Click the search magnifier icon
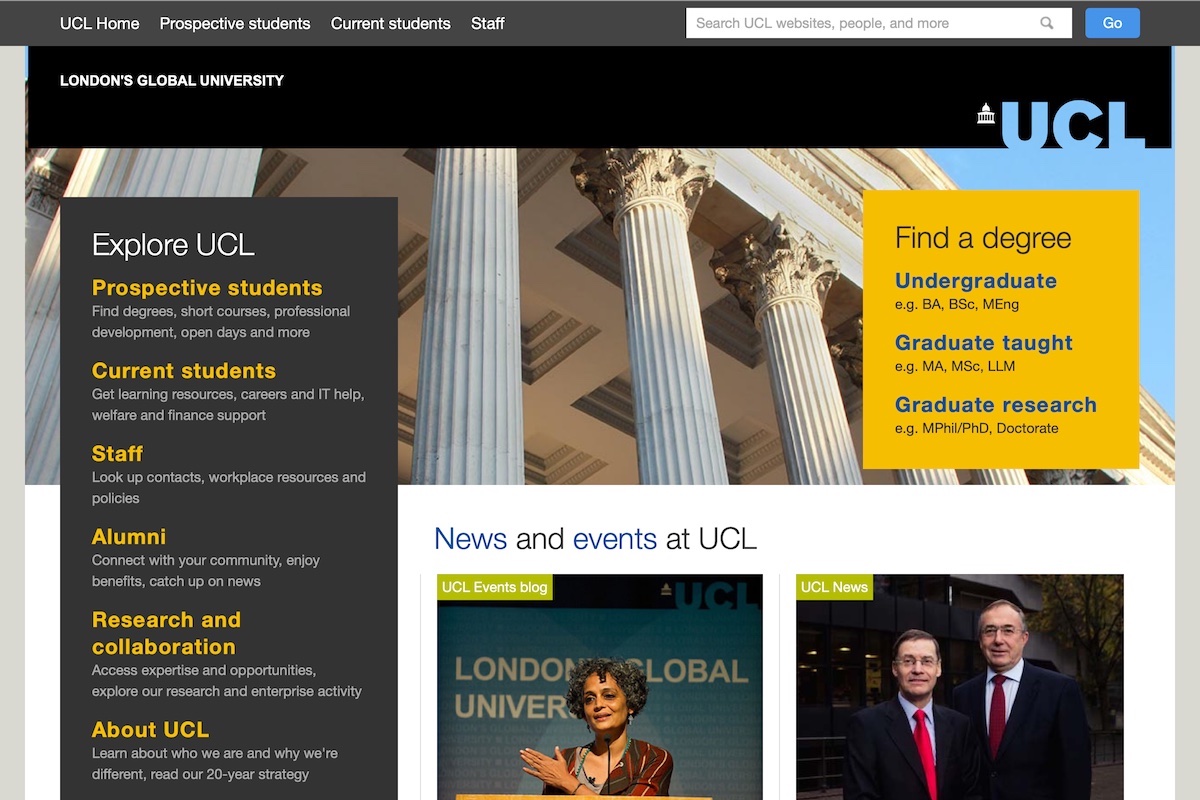 1047,23
